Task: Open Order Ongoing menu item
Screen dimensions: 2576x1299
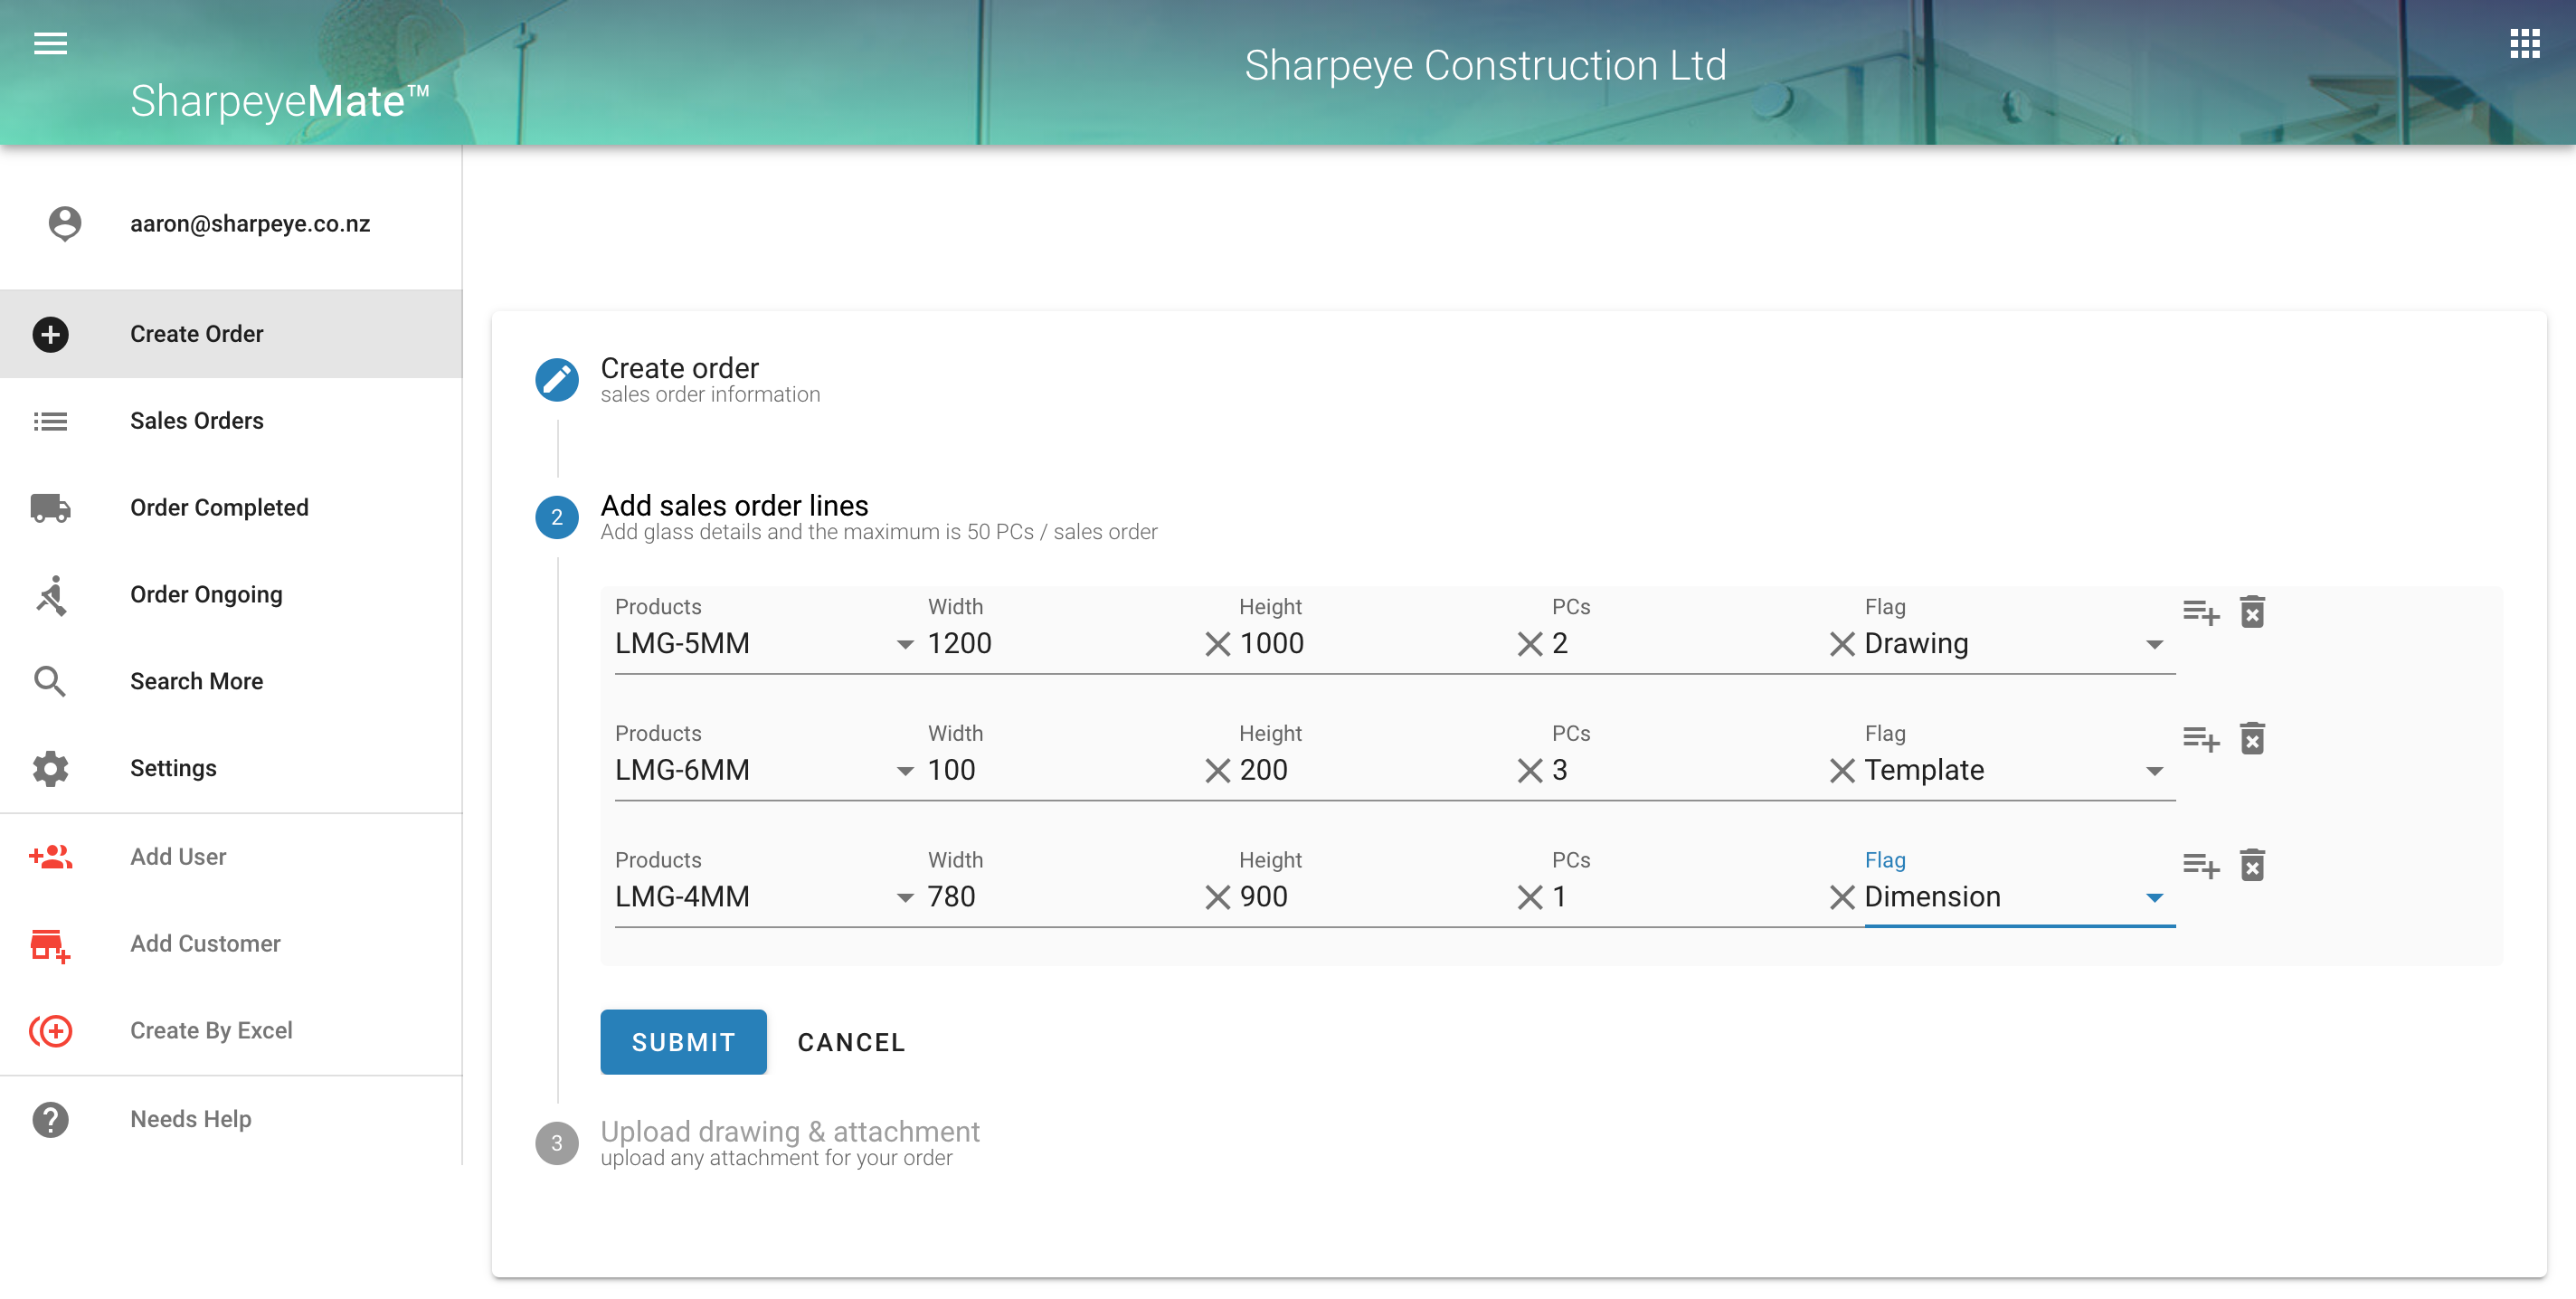Action: (x=206, y=595)
